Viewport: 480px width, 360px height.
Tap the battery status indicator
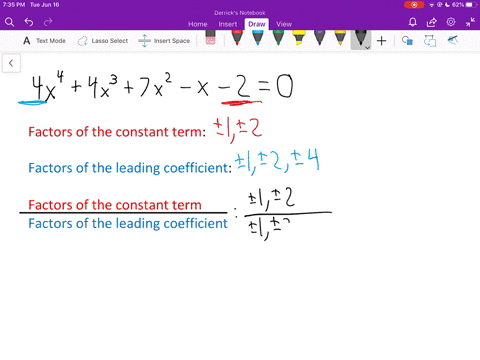click(465, 5)
